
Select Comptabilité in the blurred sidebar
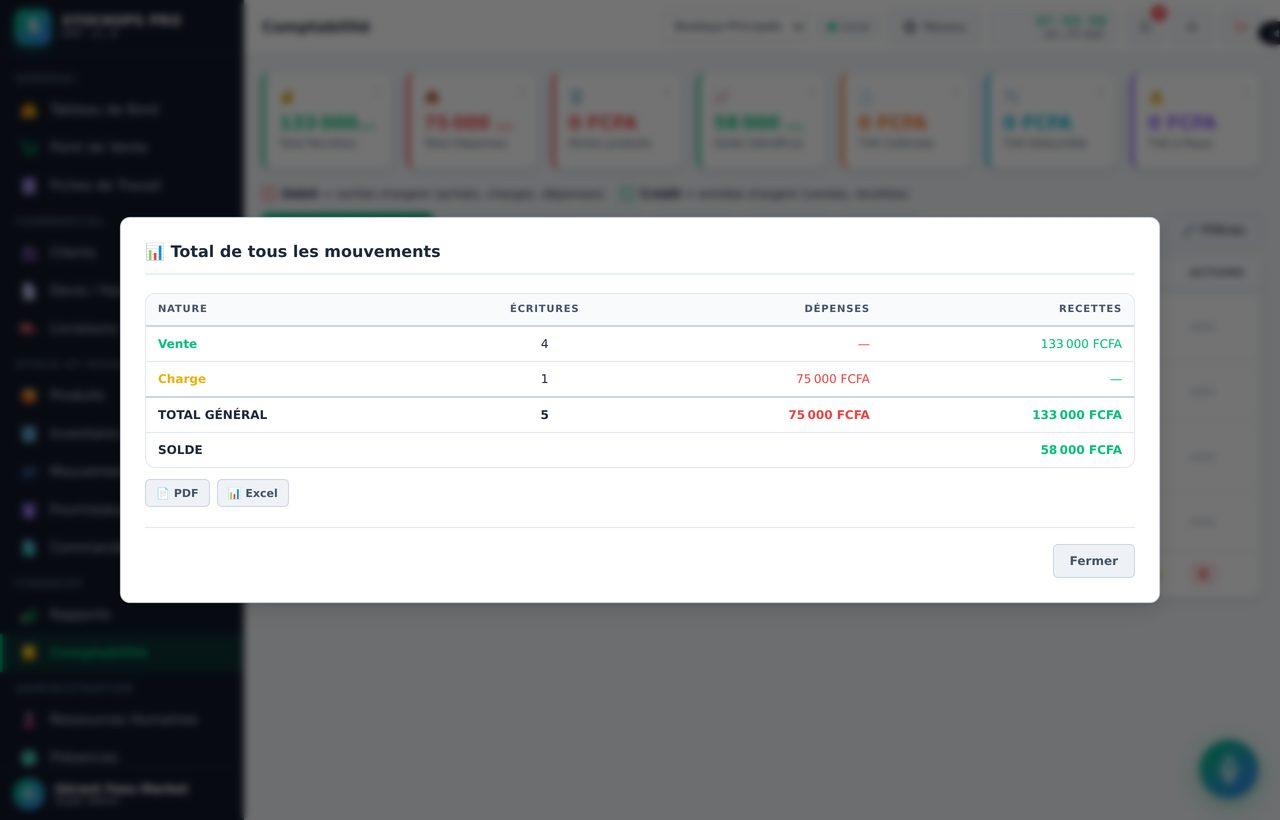pyautogui.click(x=121, y=652)
